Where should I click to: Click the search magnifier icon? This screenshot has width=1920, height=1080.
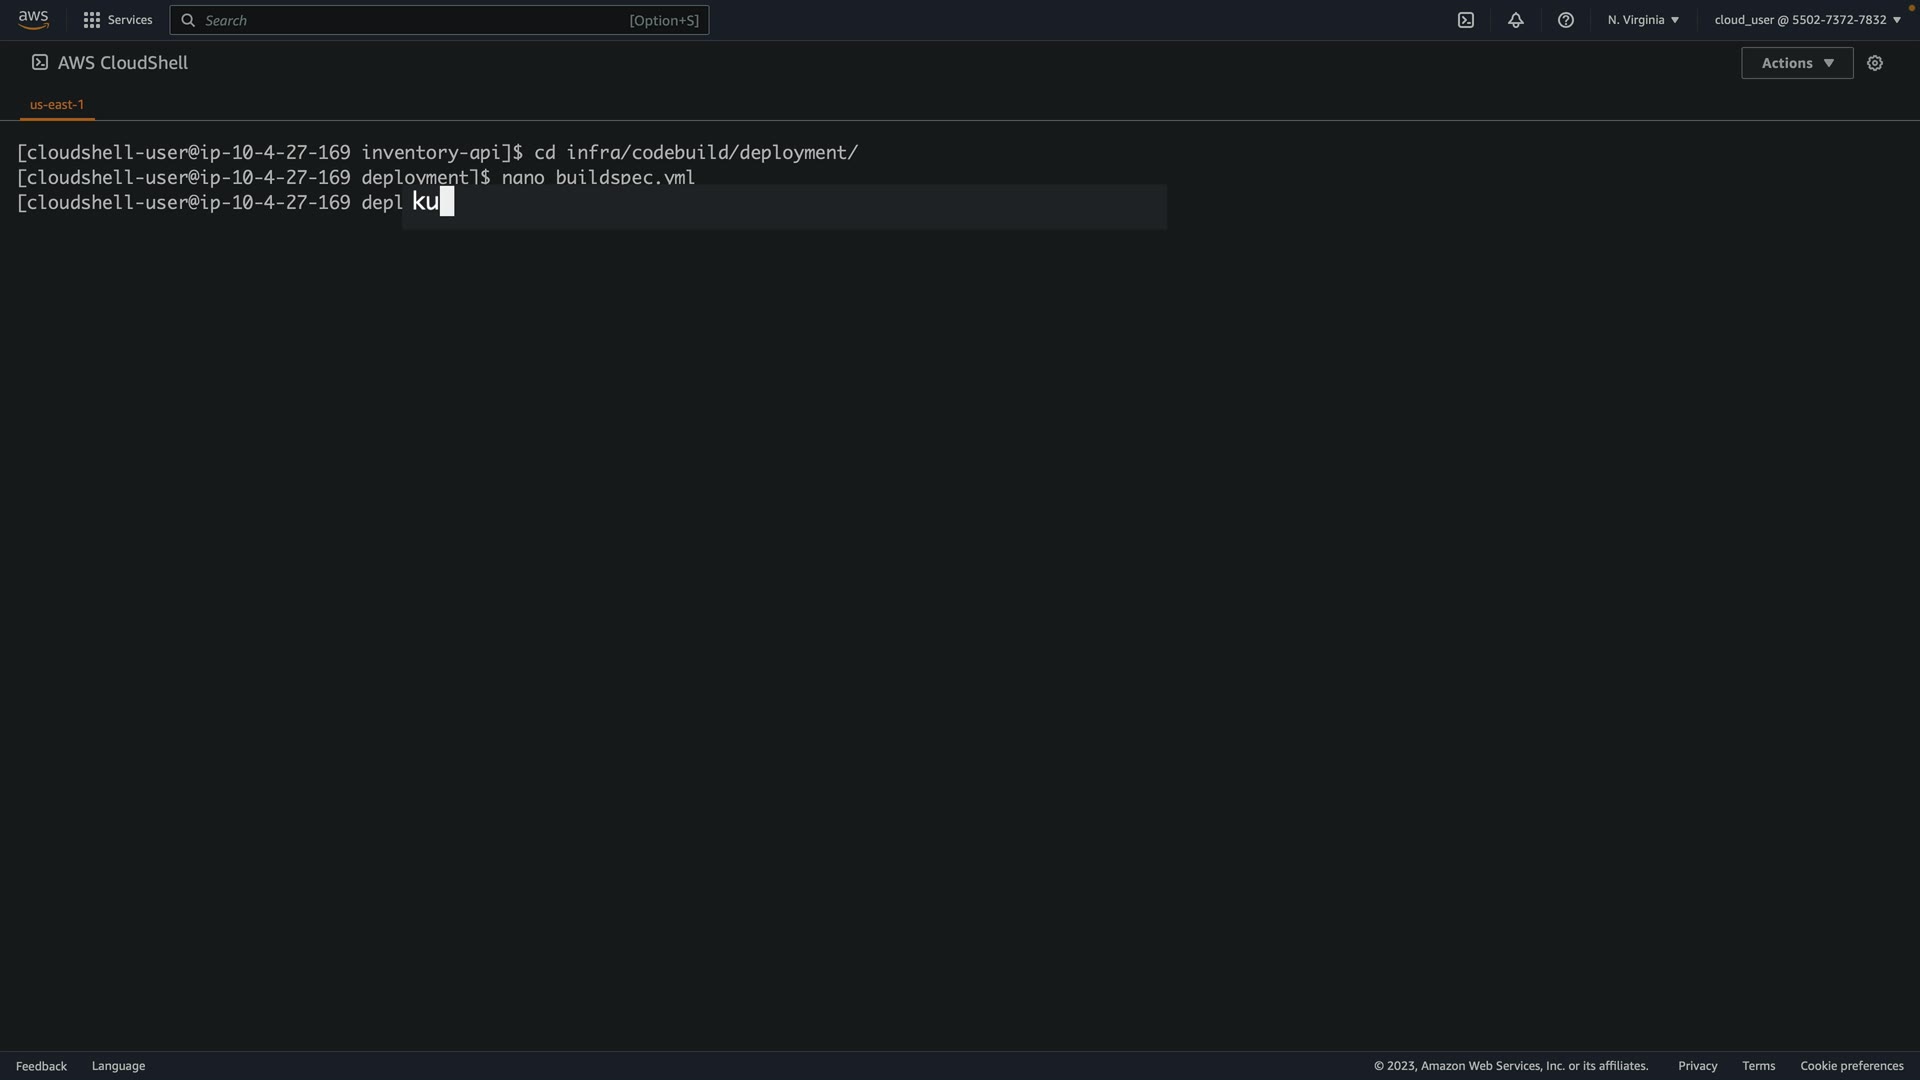[x=188, y=20]
